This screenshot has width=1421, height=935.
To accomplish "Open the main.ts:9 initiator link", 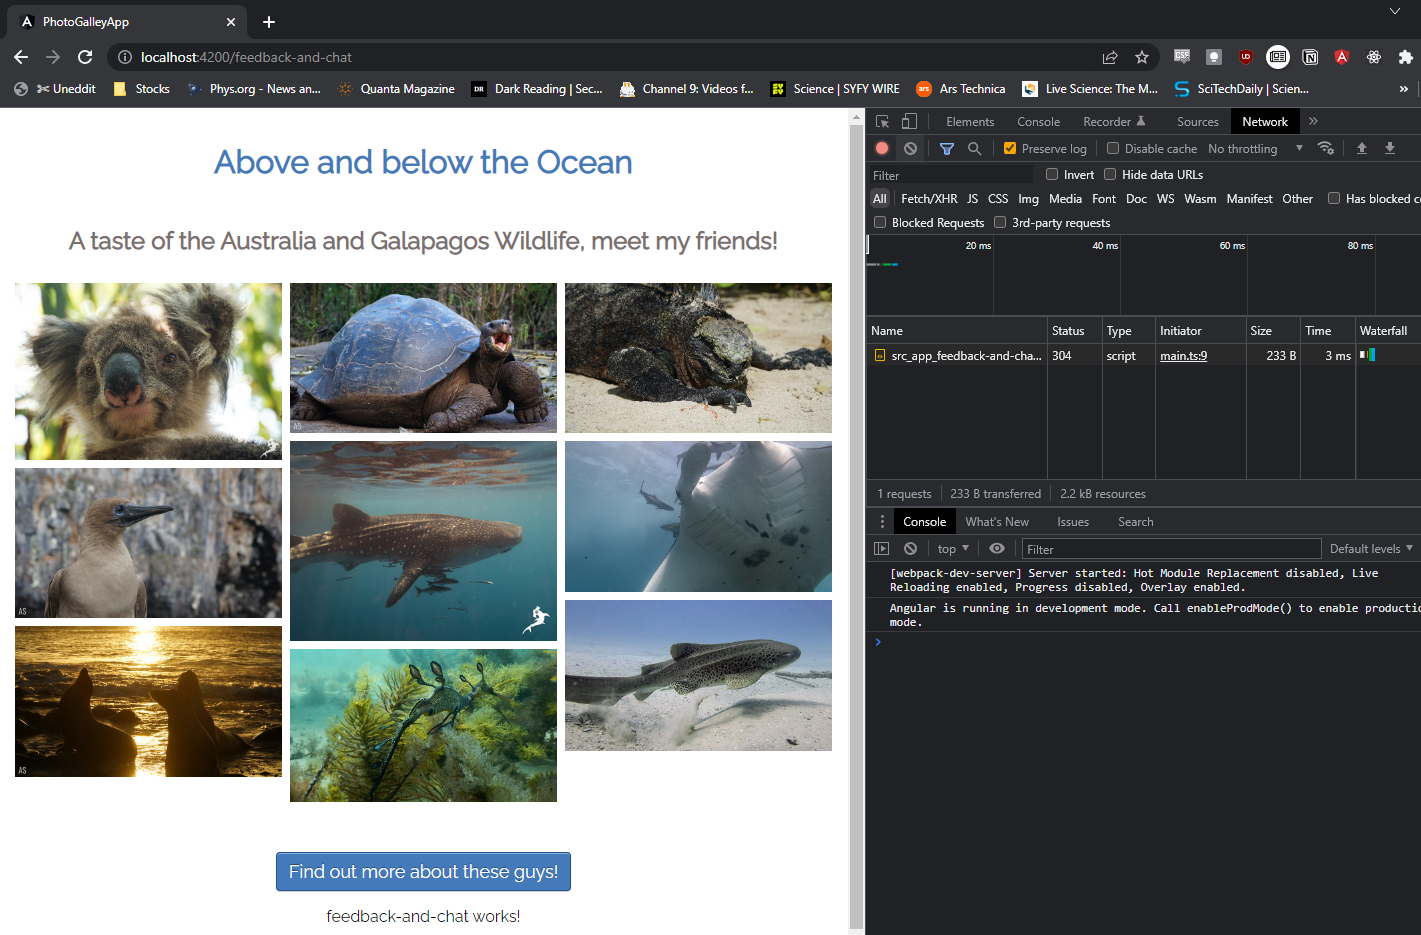I will (1183, 355).
